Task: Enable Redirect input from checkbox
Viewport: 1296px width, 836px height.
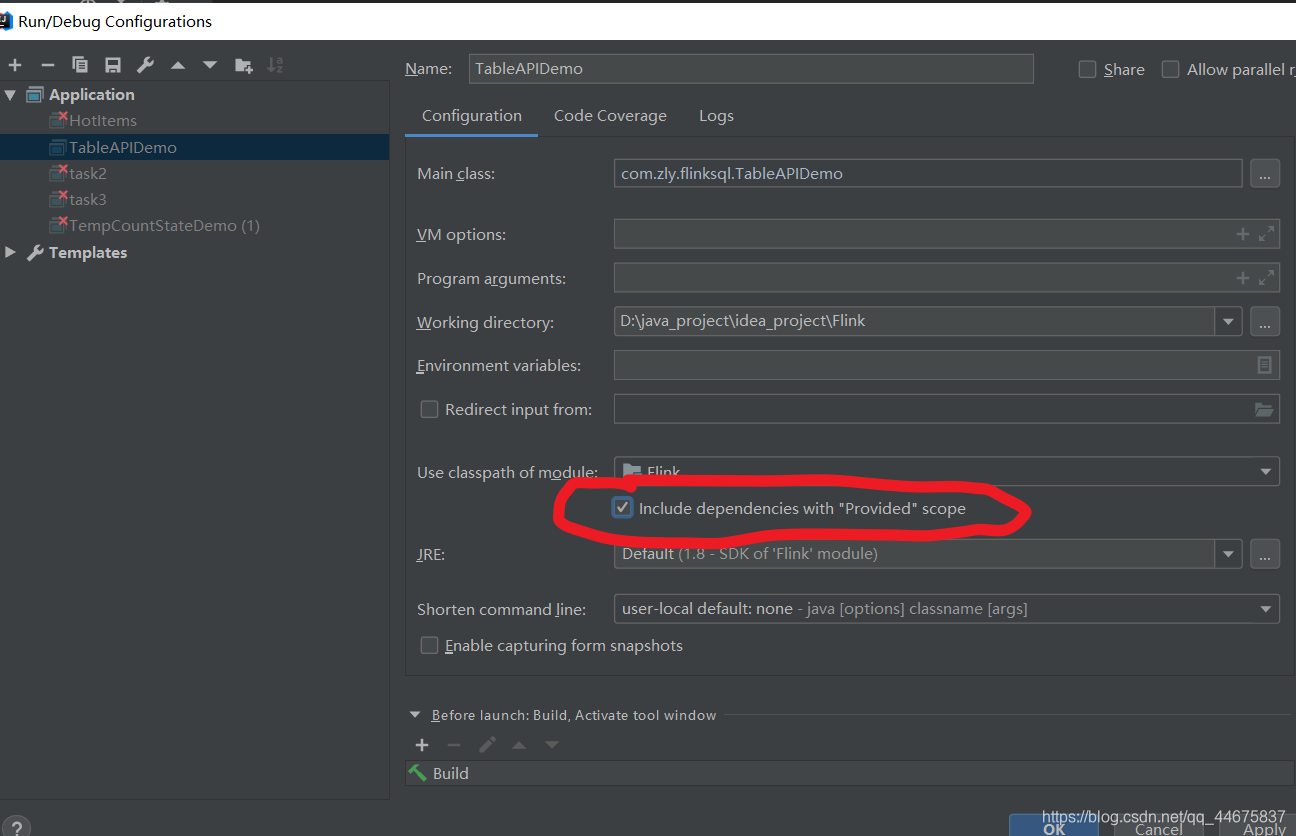Action: tap(429, 409)
